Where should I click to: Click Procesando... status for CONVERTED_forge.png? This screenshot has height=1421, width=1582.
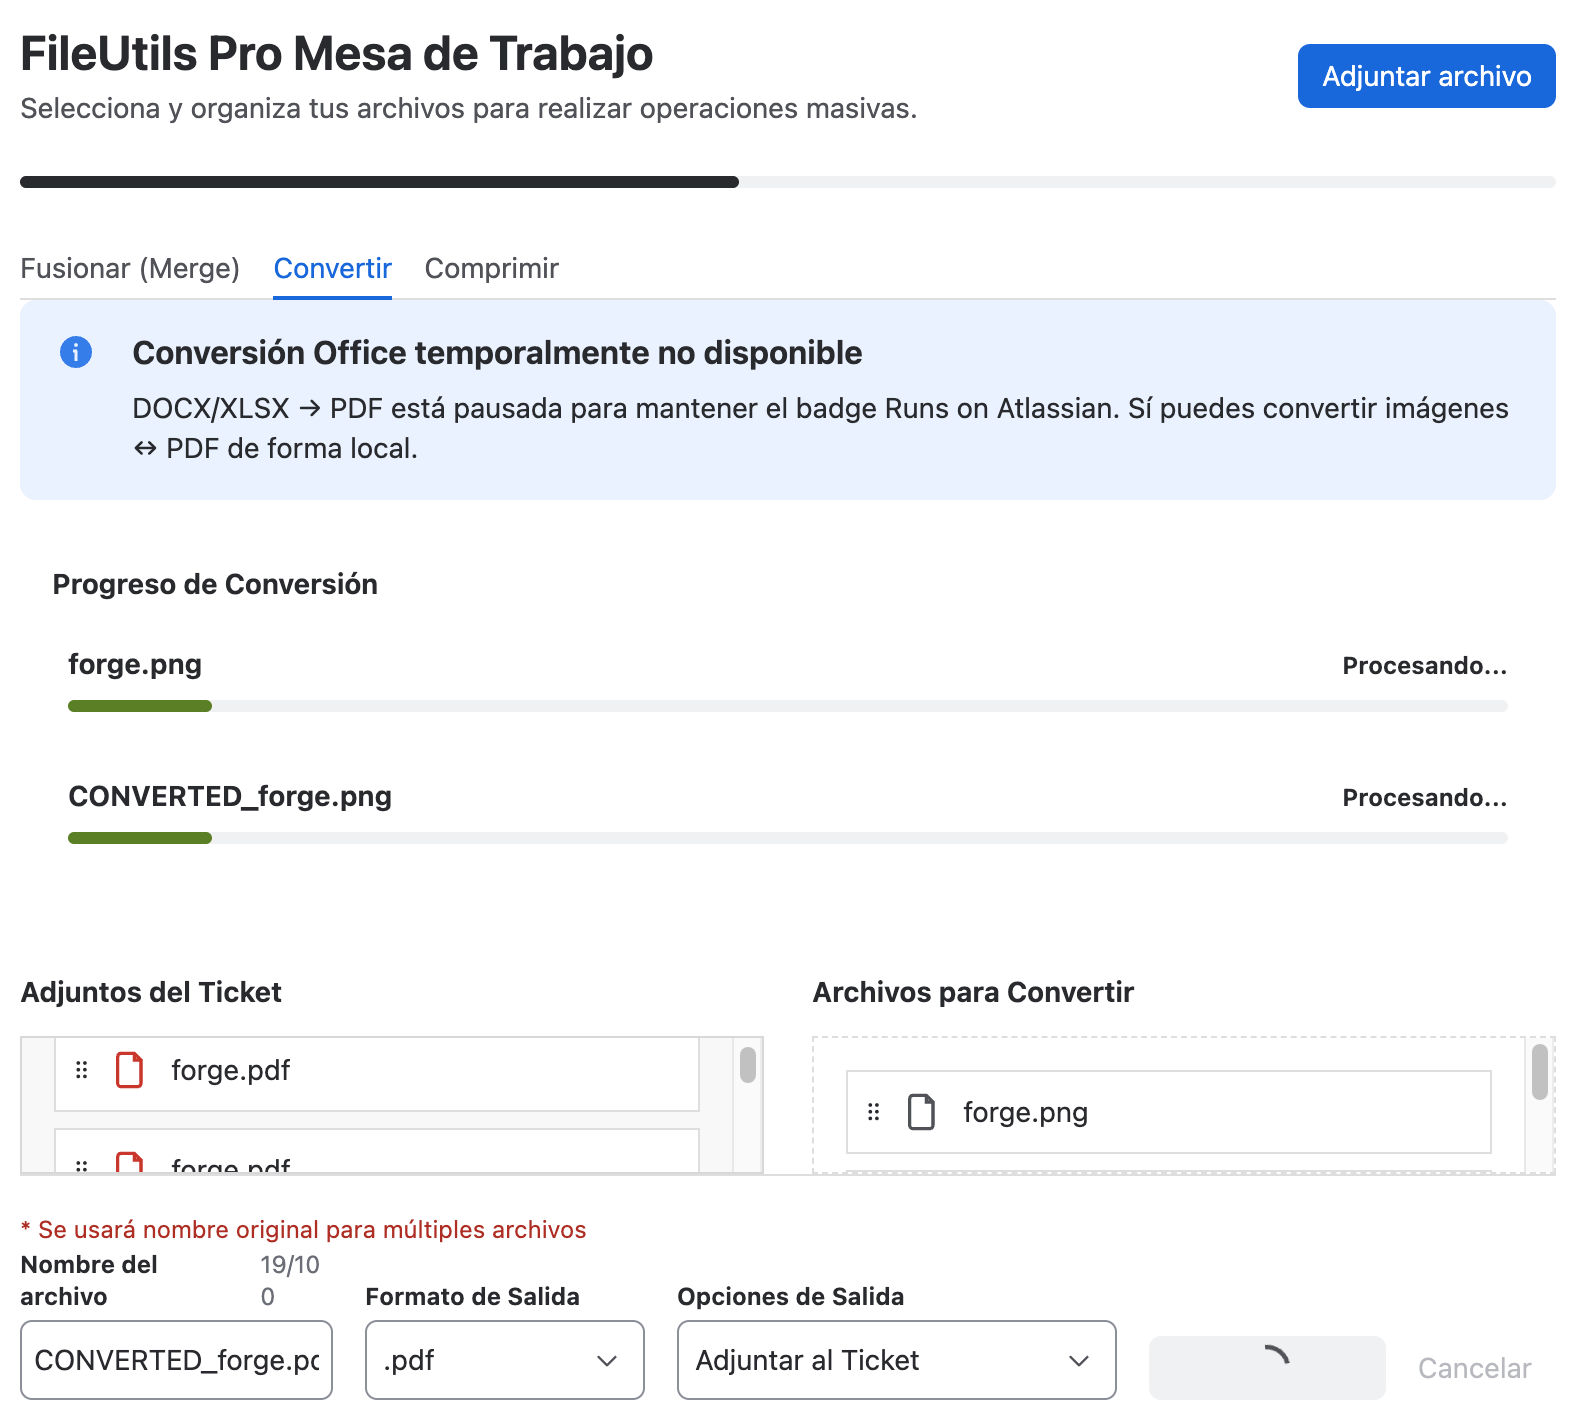coord(1425,798)
